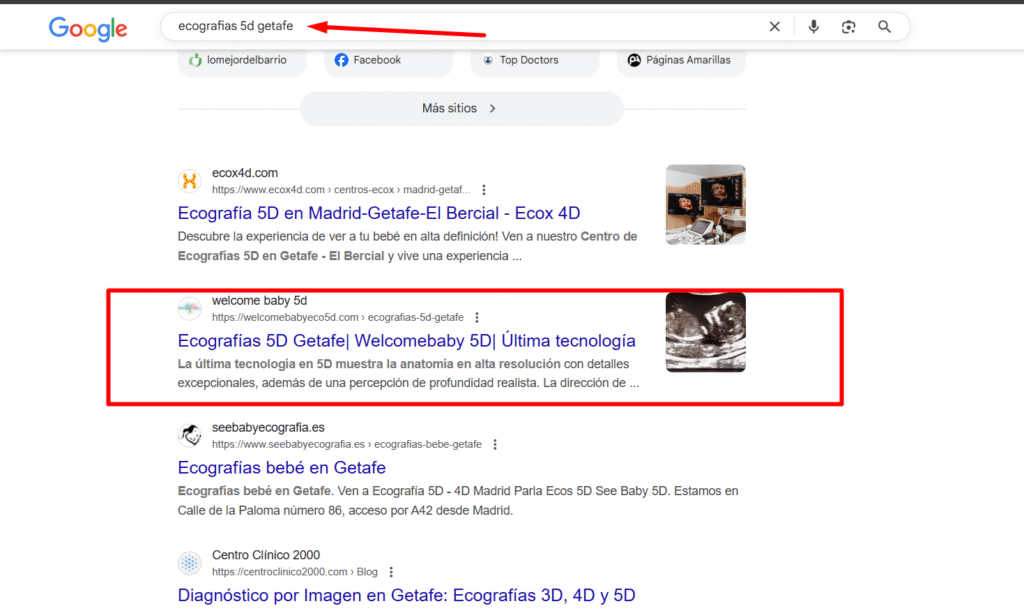Open Ecografía 5D en Madrid-Getafe-El Bercial link

coord(378,213)
